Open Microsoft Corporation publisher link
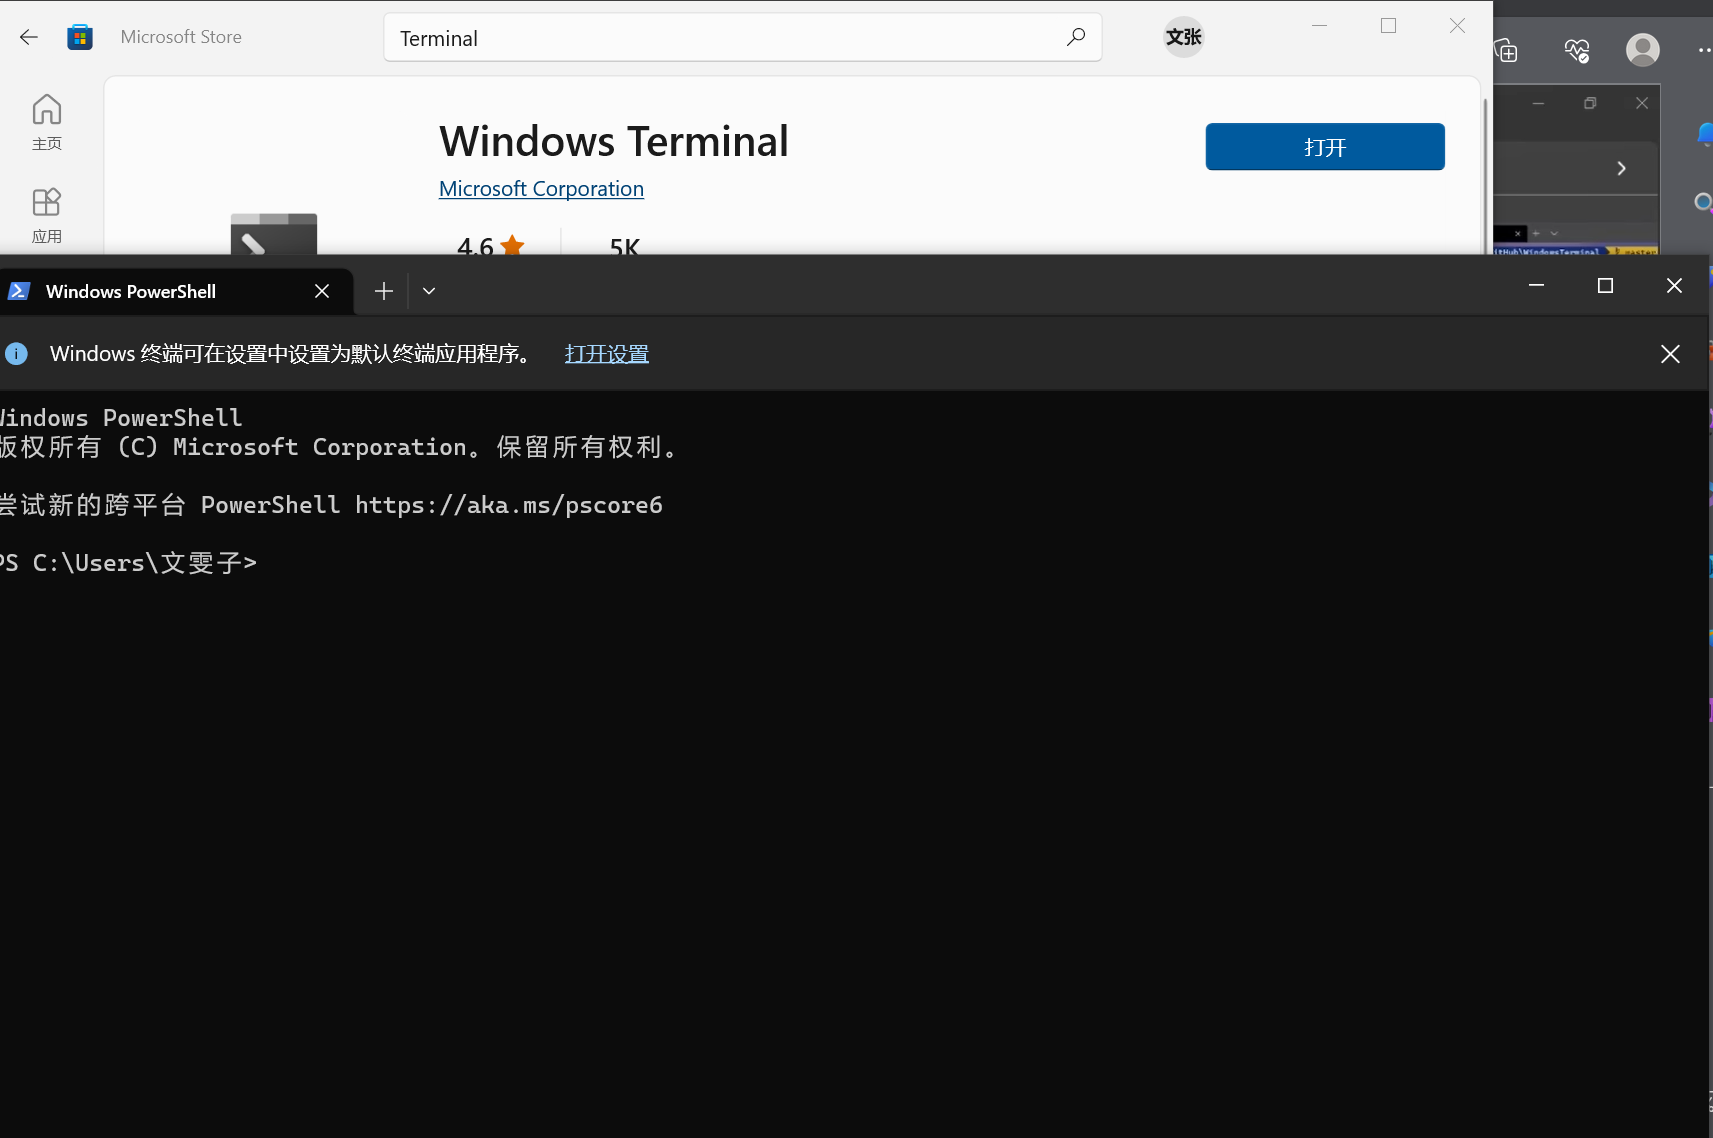The height and width of the screenshot is (1138, 1713). [541, 189]
